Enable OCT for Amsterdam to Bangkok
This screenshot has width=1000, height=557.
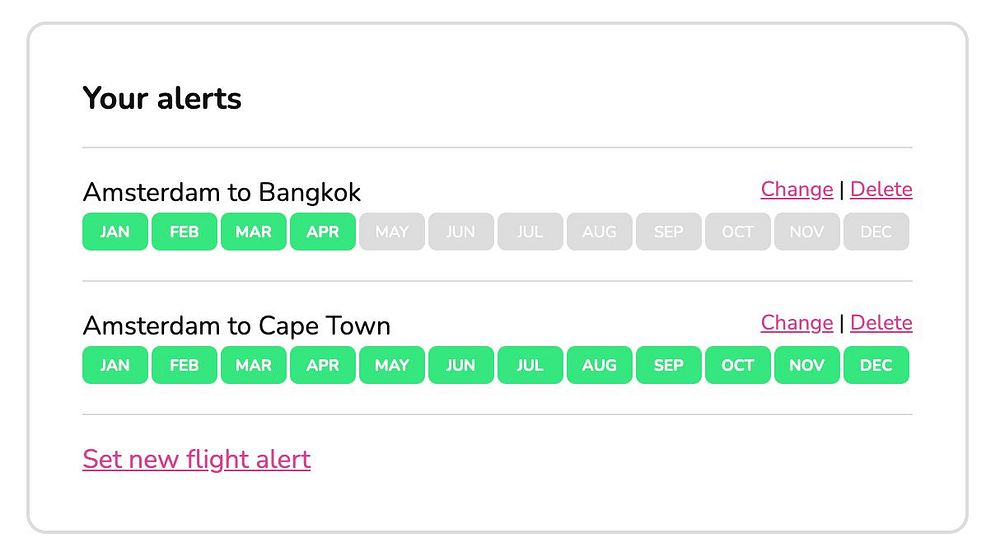coord(738,232)
